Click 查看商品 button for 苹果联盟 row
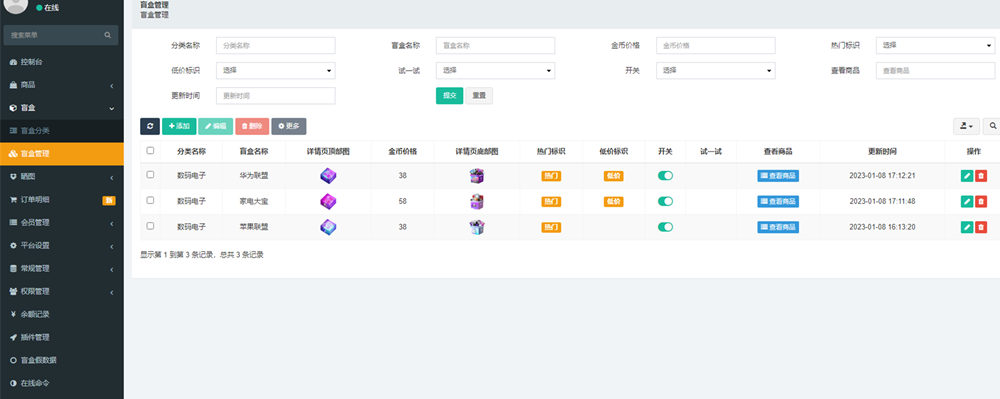The image size is (1000, 399). 778,227
